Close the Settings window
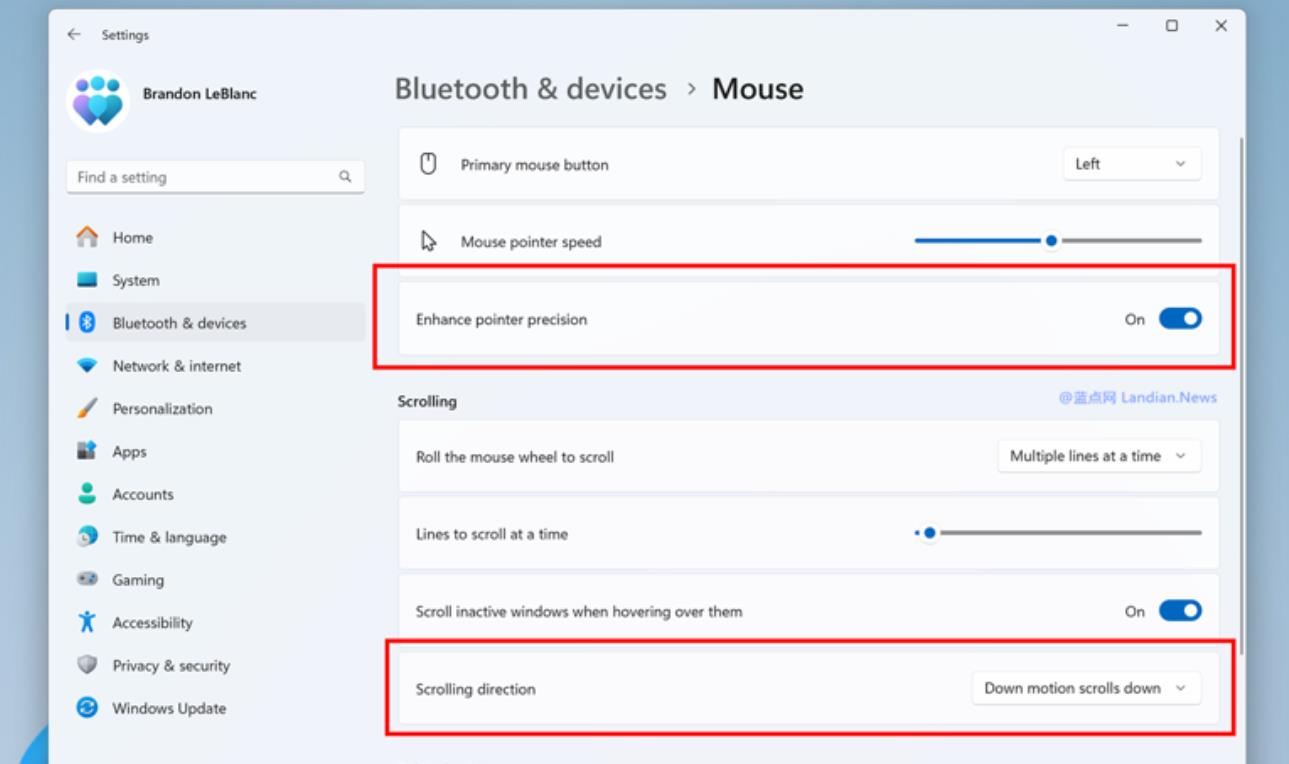 click(x=1221, y=27)
